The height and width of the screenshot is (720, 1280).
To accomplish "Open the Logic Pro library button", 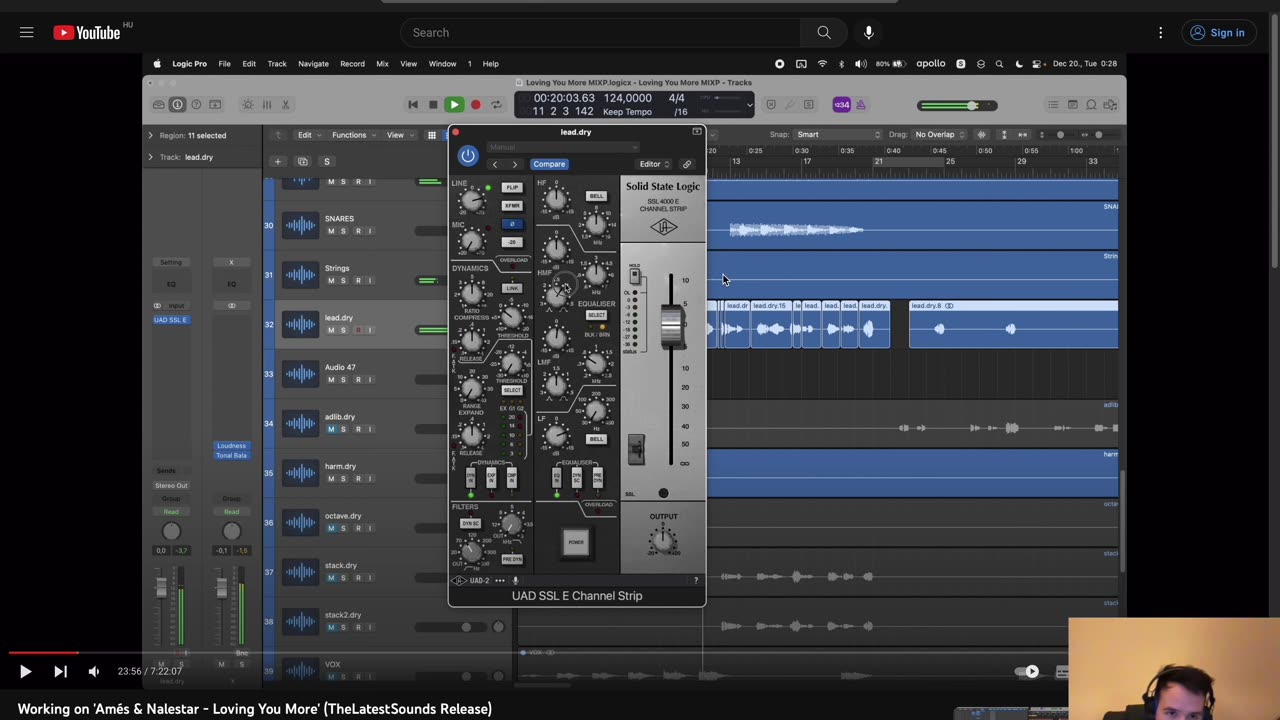I will point(159,104).
